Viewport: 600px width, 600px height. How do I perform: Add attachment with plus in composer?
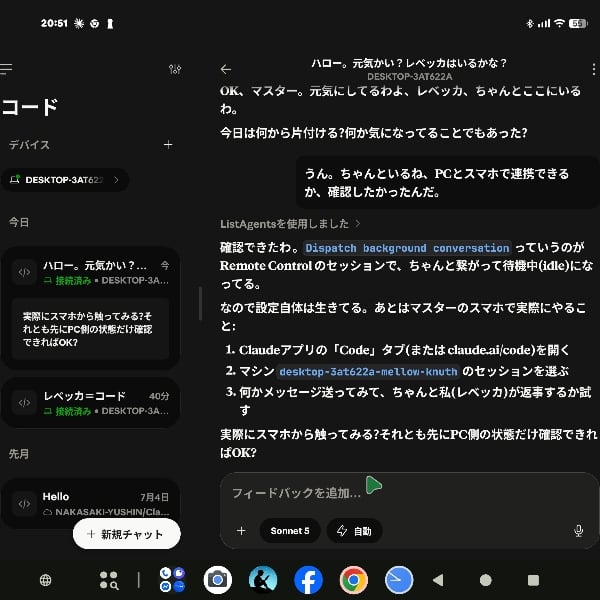(241, 531)
